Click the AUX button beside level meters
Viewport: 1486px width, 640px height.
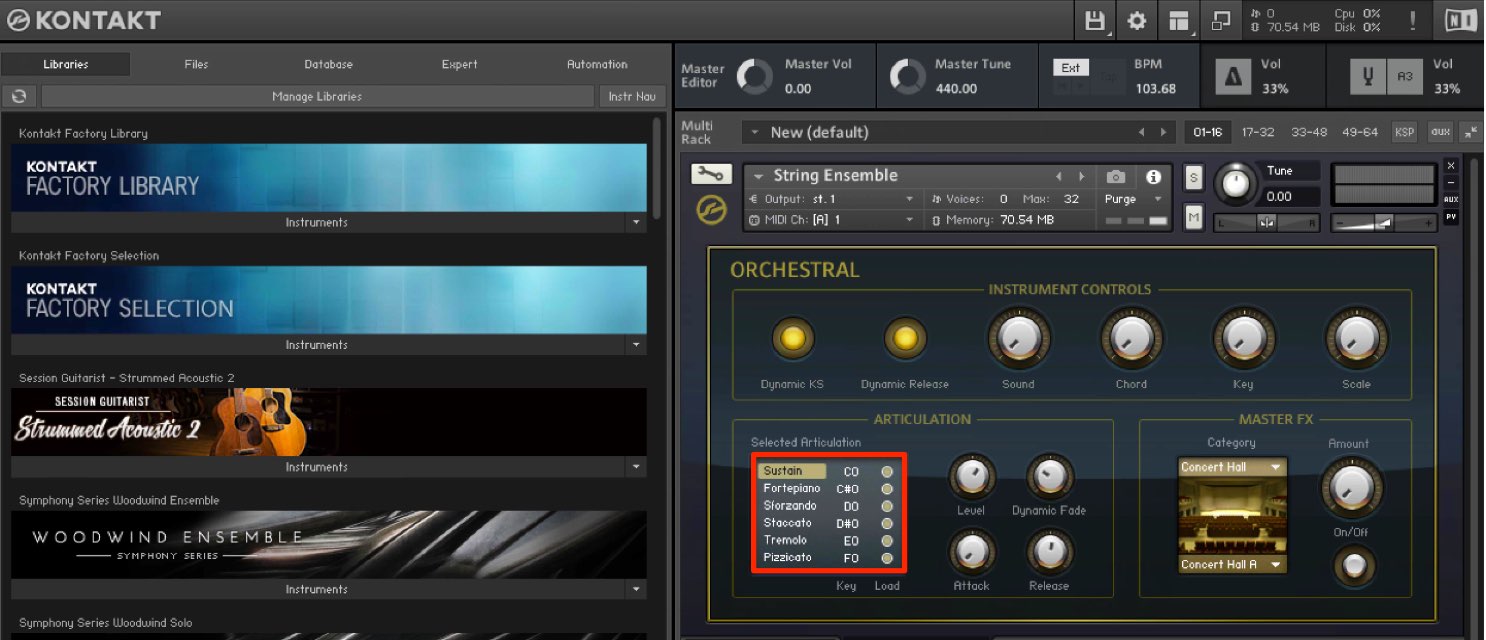[1451, 200]
